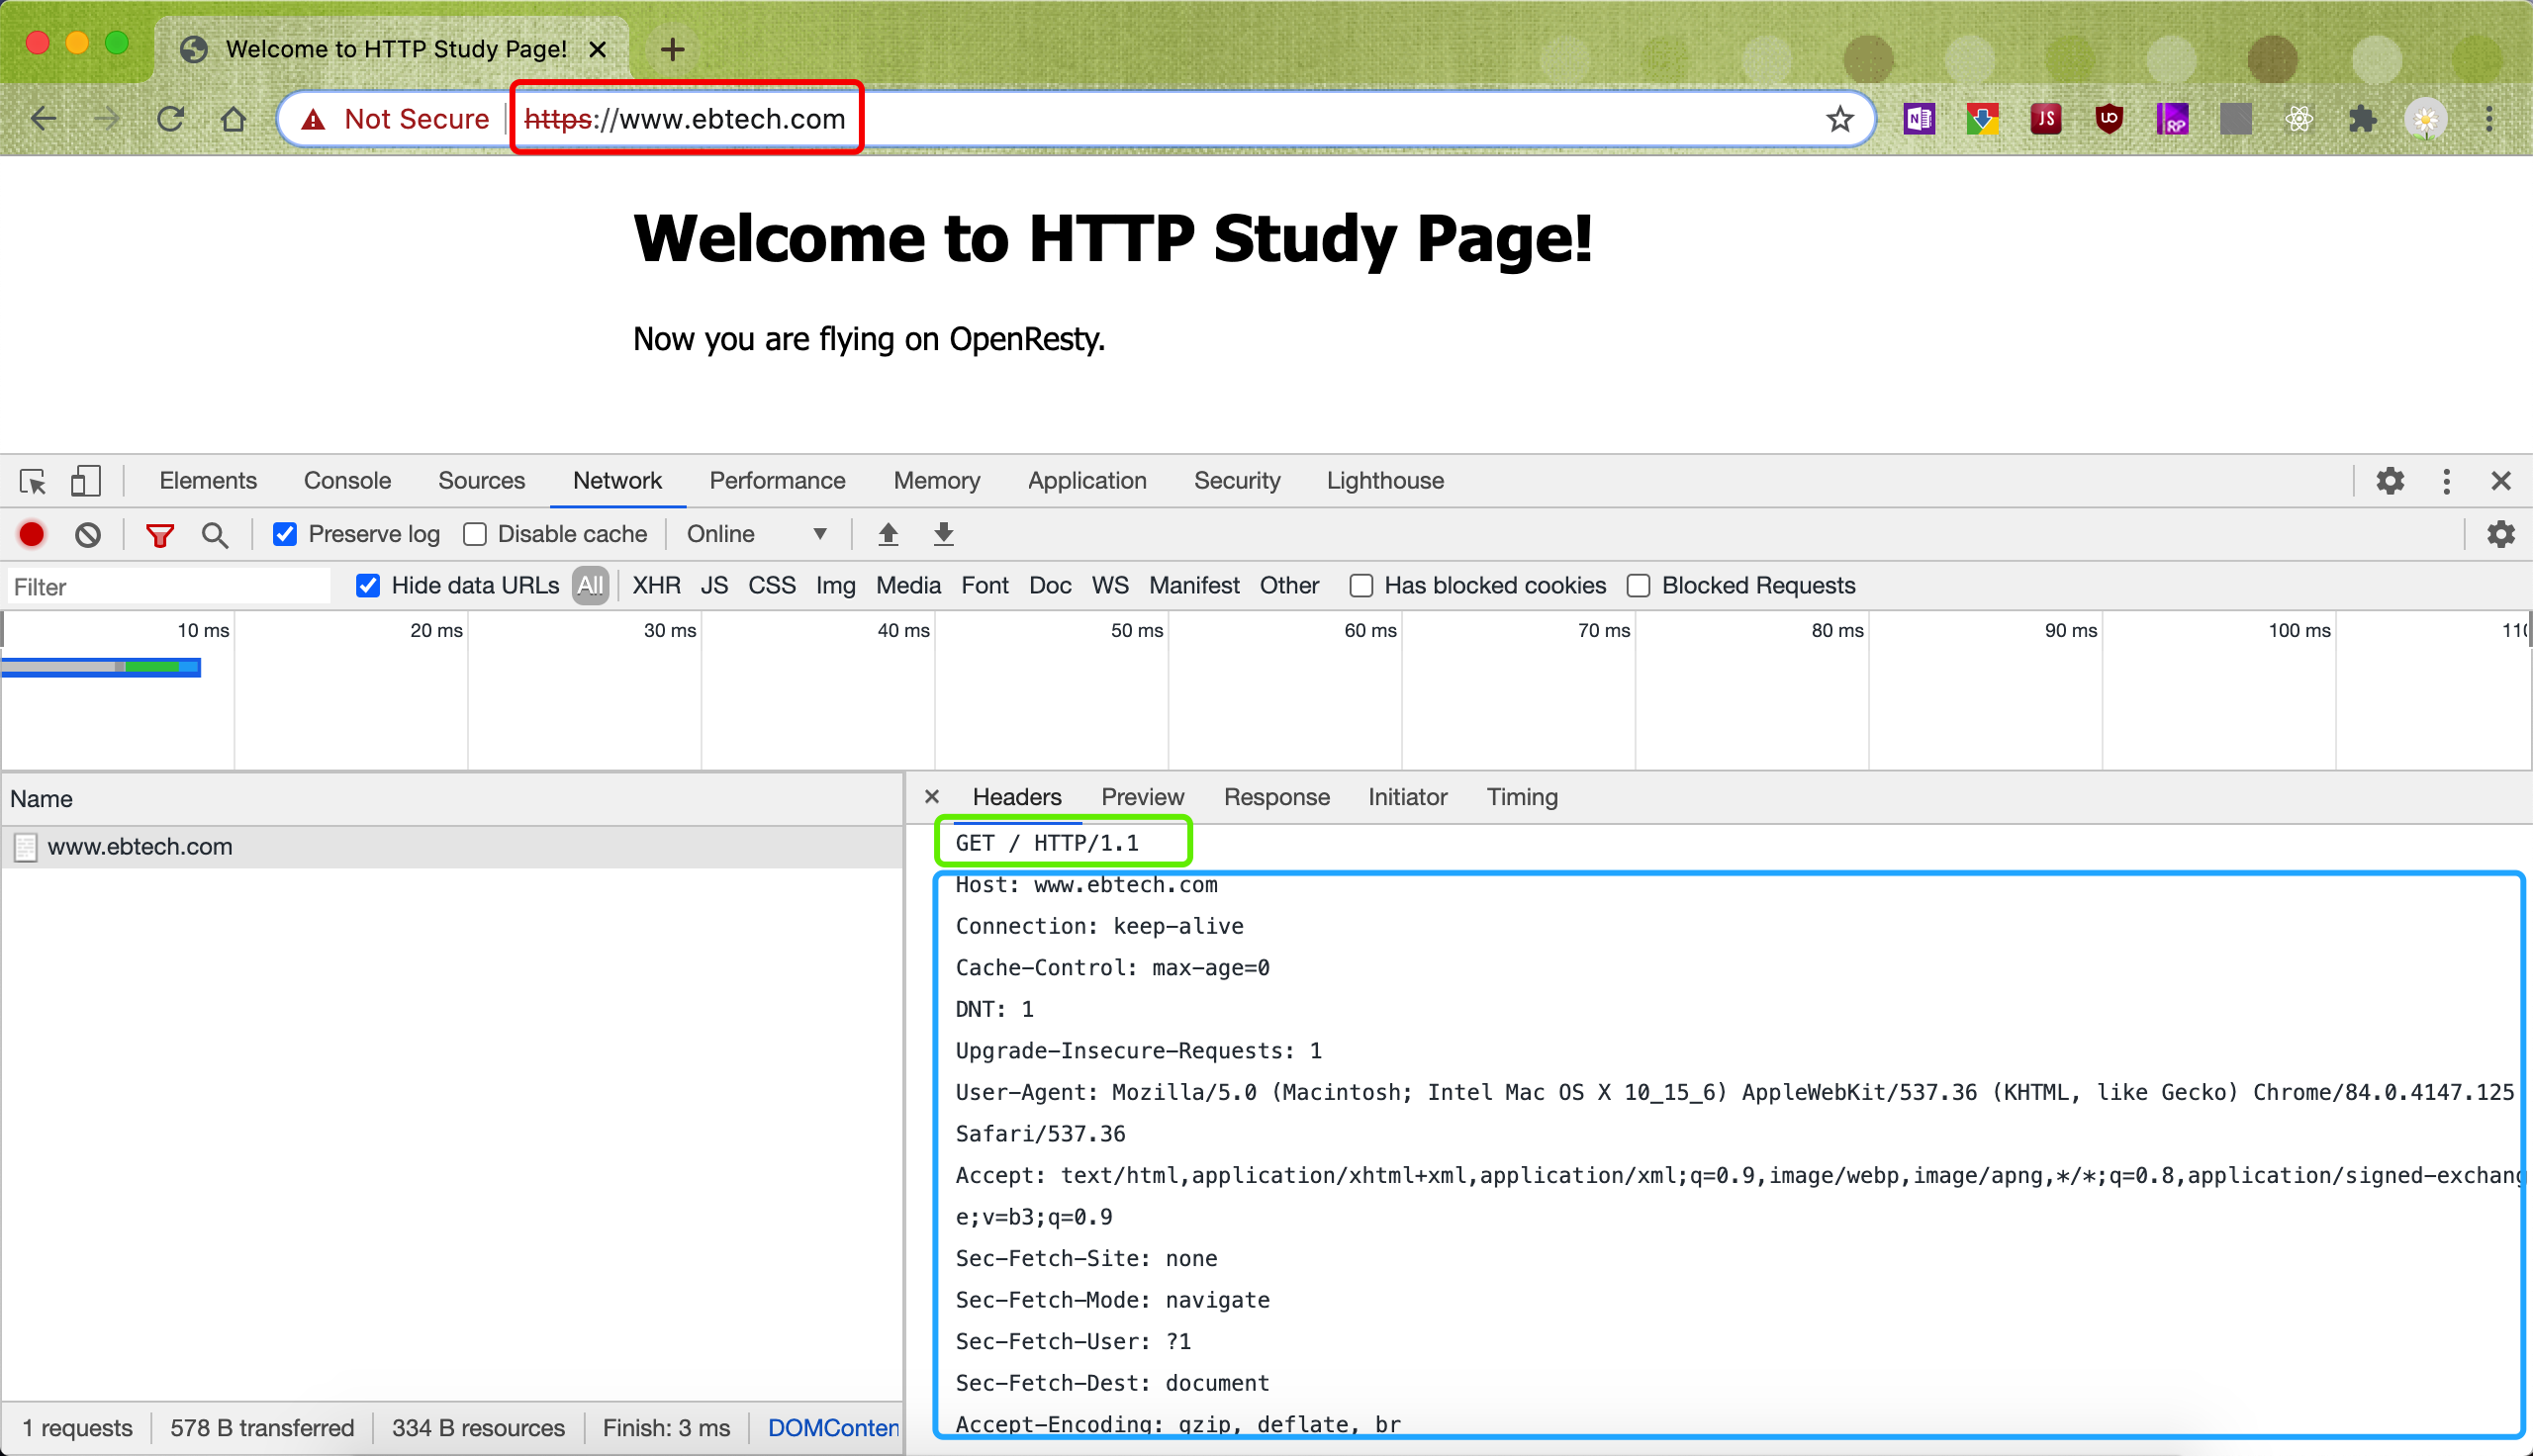This screenshot has height=1456, width=2533.
Task: Select the www.ebtech.com request row
Action: (x=452, y=847)
